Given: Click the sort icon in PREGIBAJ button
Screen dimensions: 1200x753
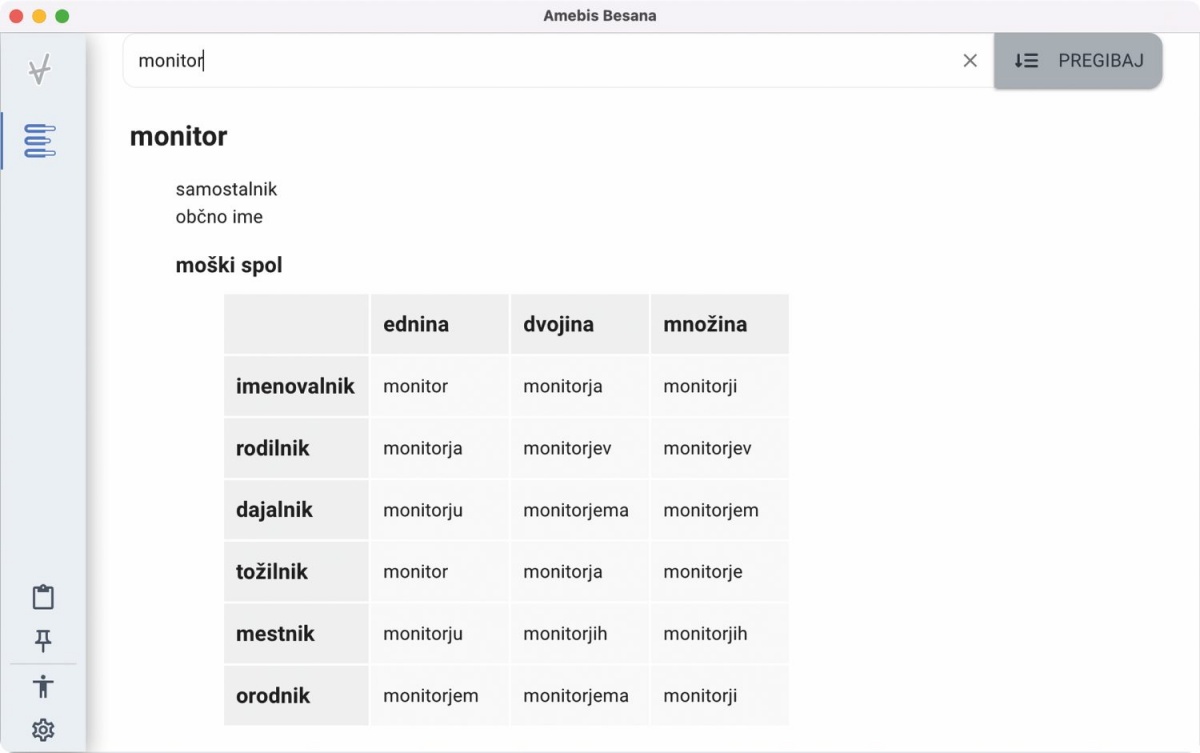Looking at the screenshot, I should pyautogui.click(x=1026, y=61).
